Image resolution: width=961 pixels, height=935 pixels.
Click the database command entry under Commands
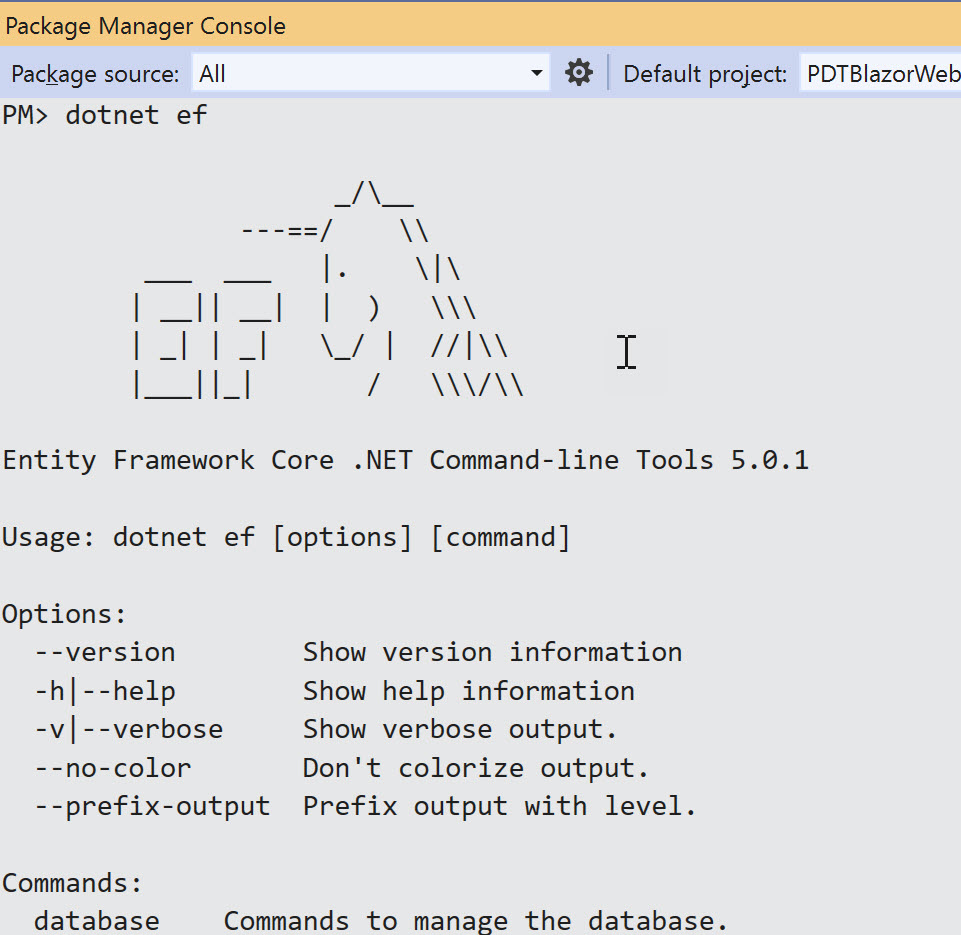[96, 920]
